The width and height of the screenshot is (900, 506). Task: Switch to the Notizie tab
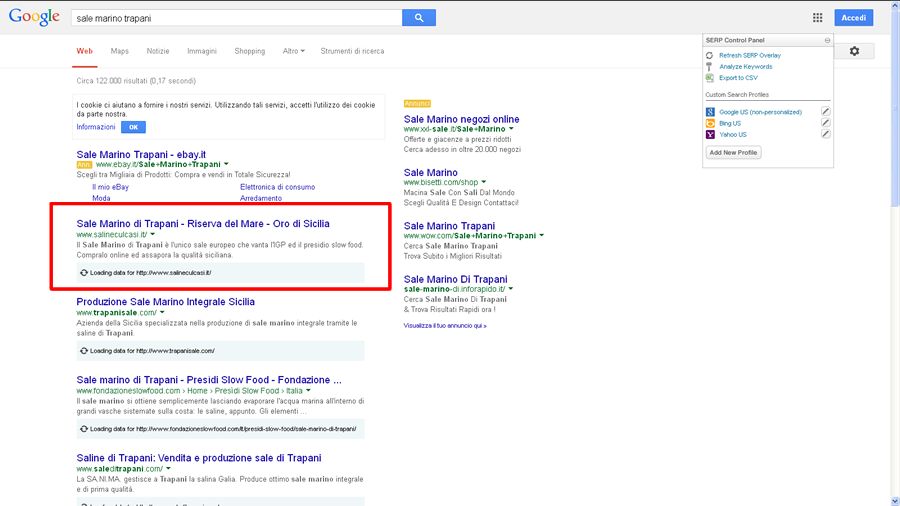coord(158,51)
